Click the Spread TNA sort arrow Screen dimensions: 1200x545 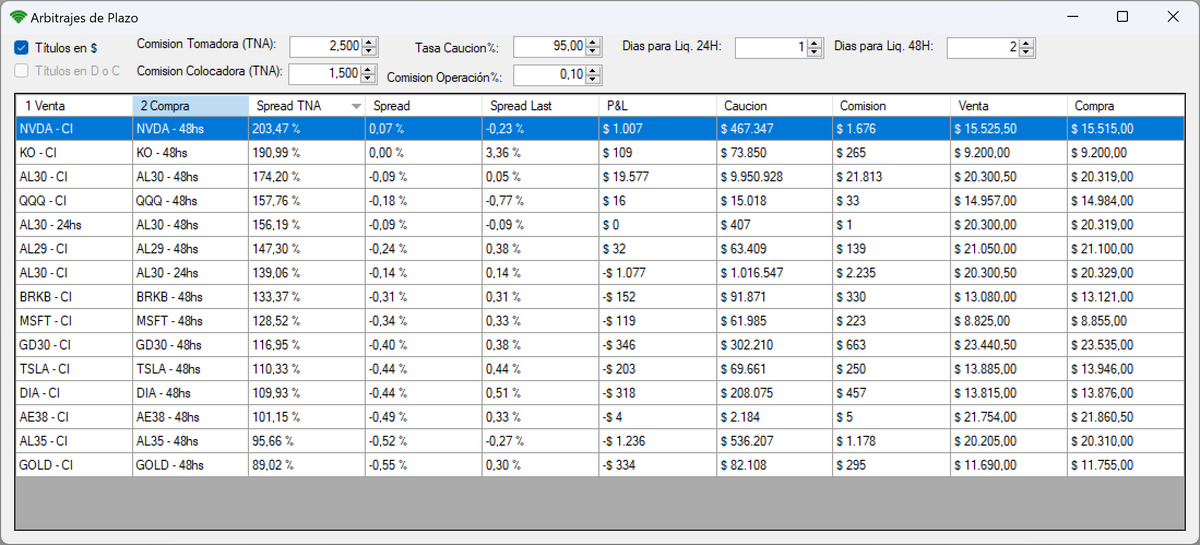[x=356, y=106]
